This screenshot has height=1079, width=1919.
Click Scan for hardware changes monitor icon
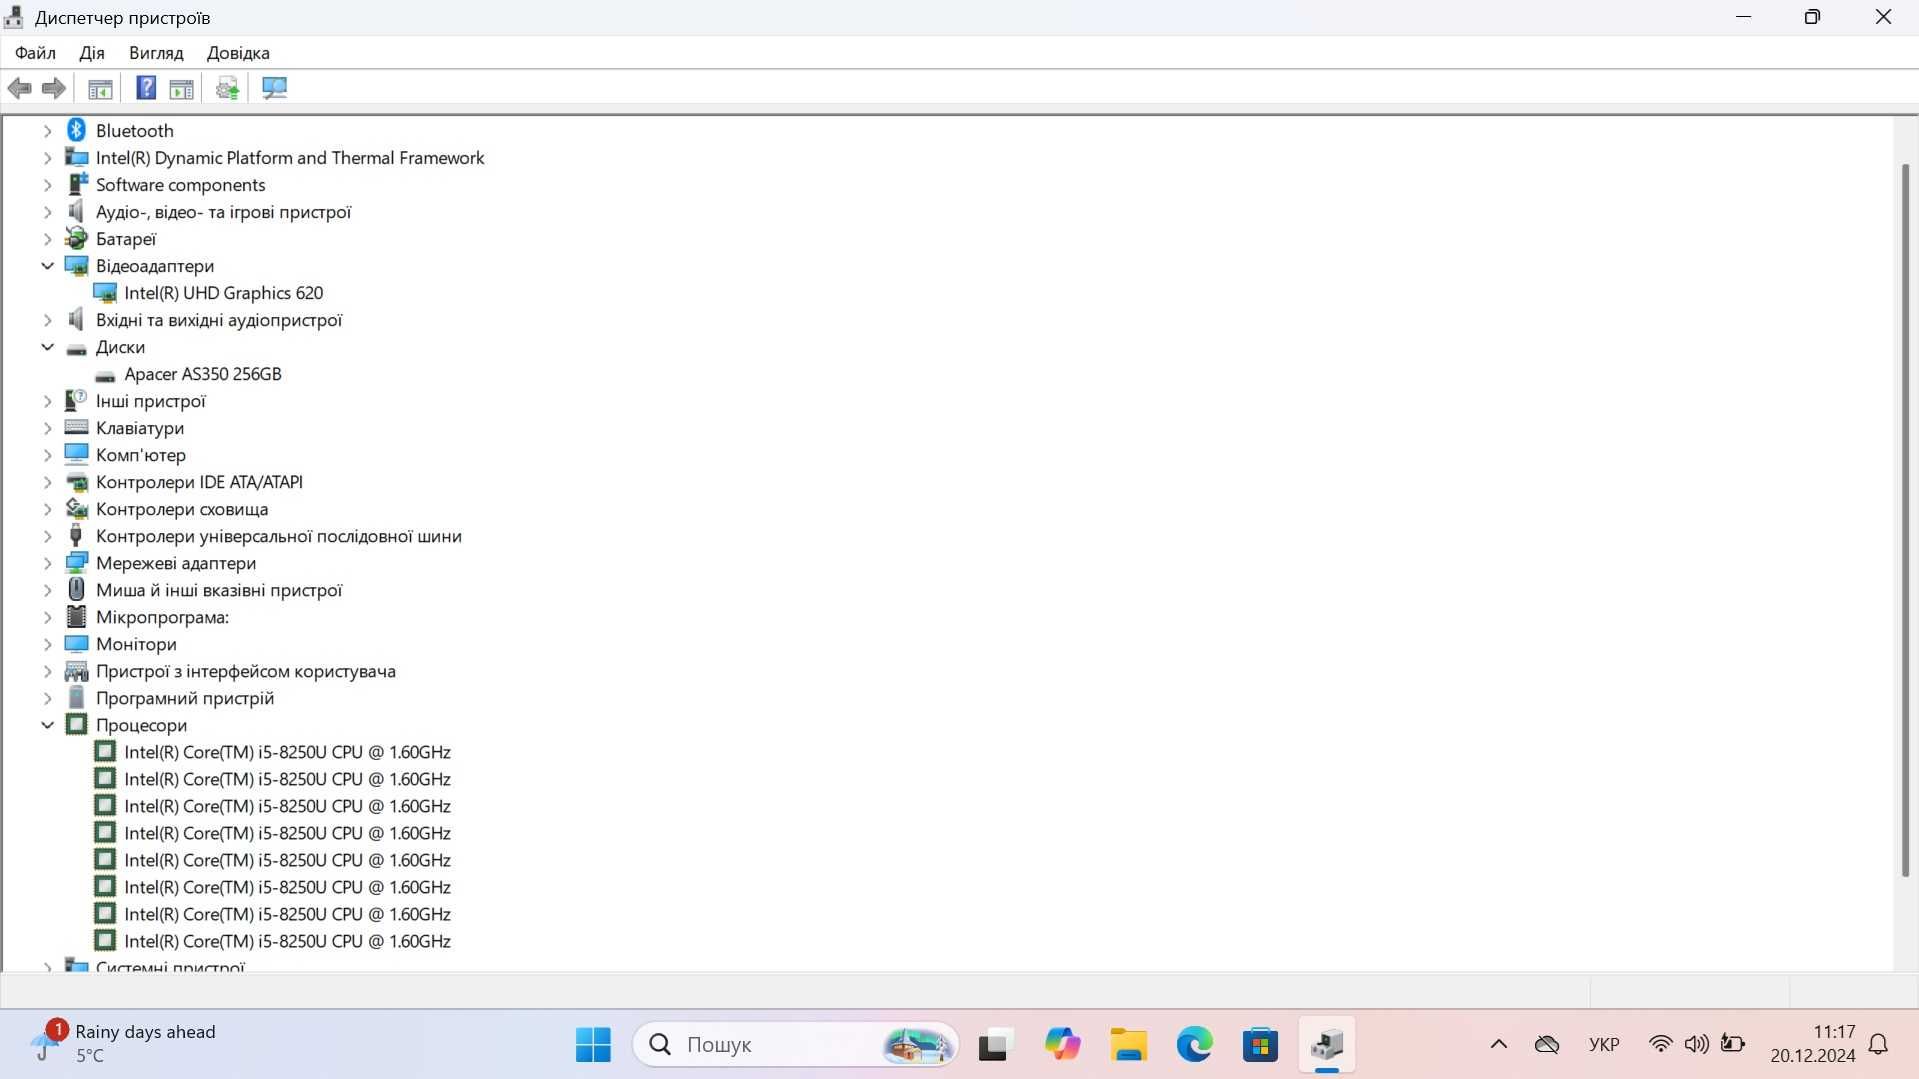(274, 88)
